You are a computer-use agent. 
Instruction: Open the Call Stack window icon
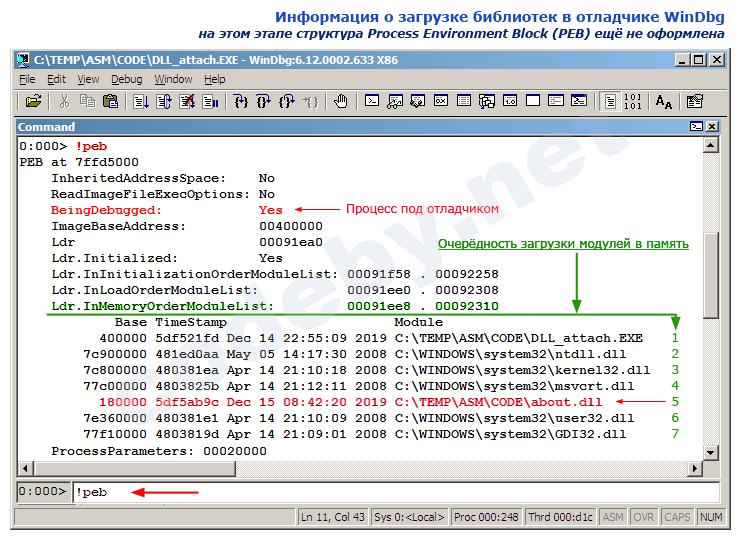point(487,101)
